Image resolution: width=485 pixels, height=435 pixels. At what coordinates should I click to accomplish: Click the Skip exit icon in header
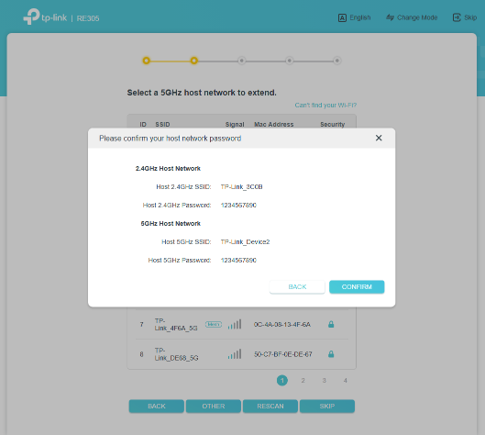tap(456, 17)
